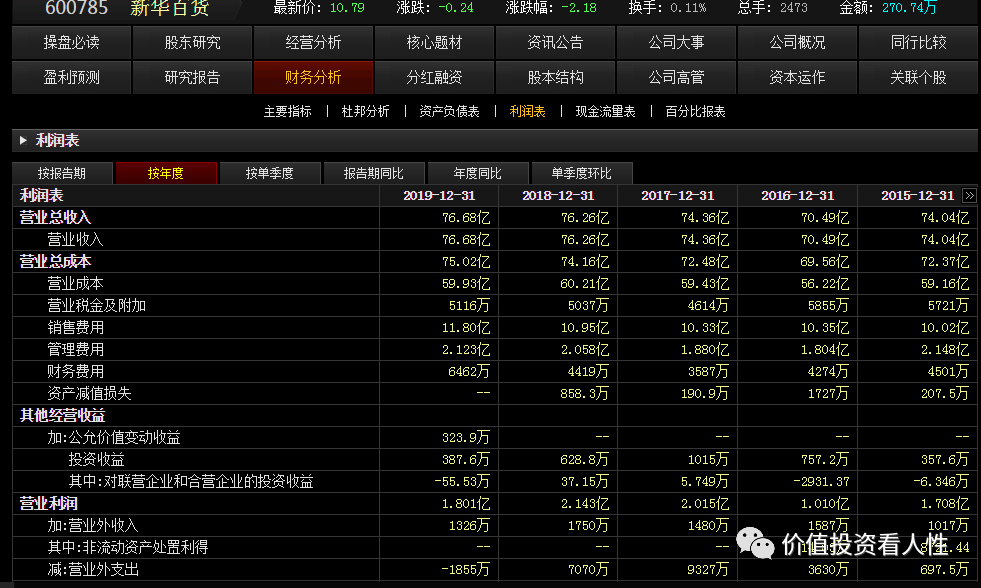This screenshot has height=588, width=981.
Task: Click the 营业总成本 row label
Action: [x=55, y=261]
